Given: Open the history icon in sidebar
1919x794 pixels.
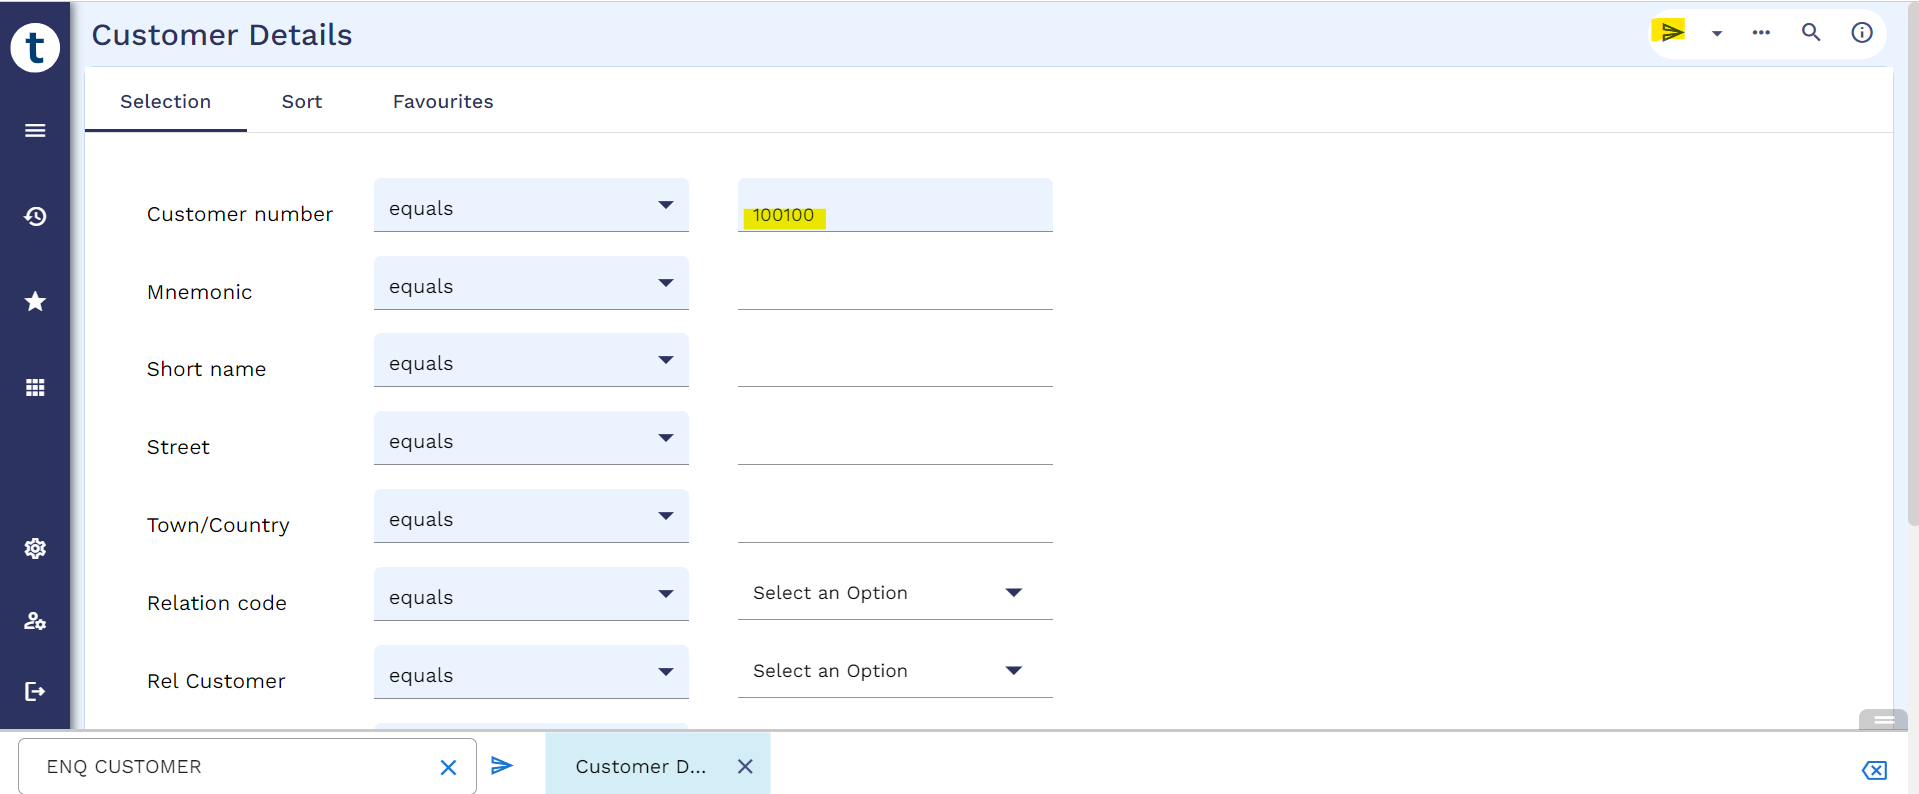Looking at the screenshot, I should point(35,216).
